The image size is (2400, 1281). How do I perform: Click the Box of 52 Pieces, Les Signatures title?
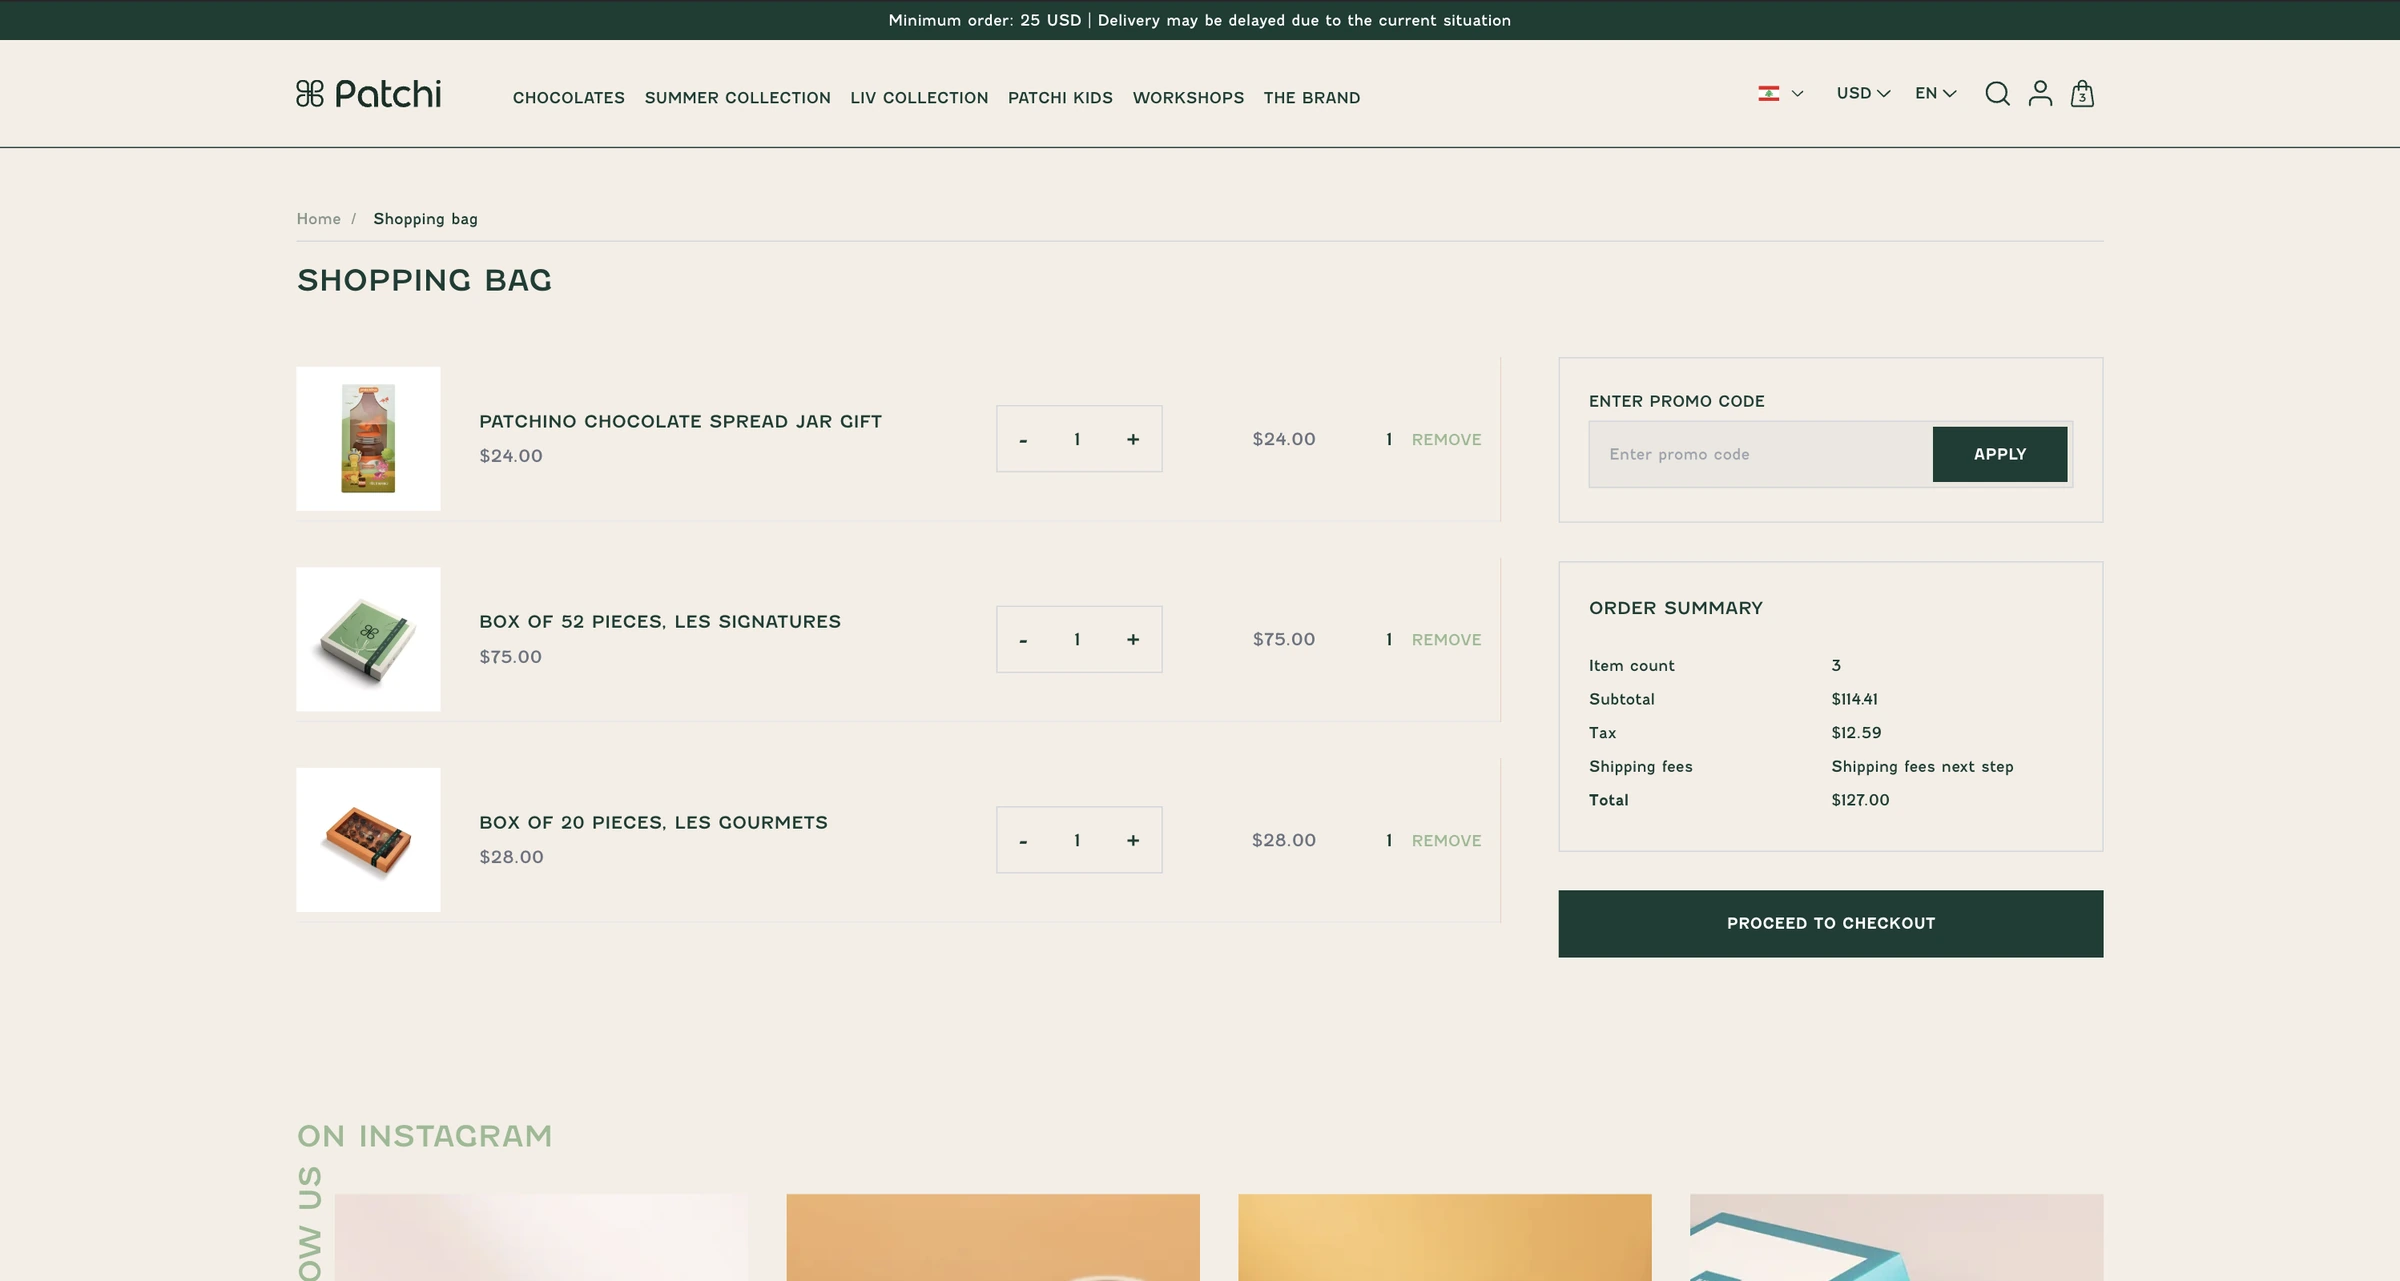pyautogui.click(x=660, y=622)
